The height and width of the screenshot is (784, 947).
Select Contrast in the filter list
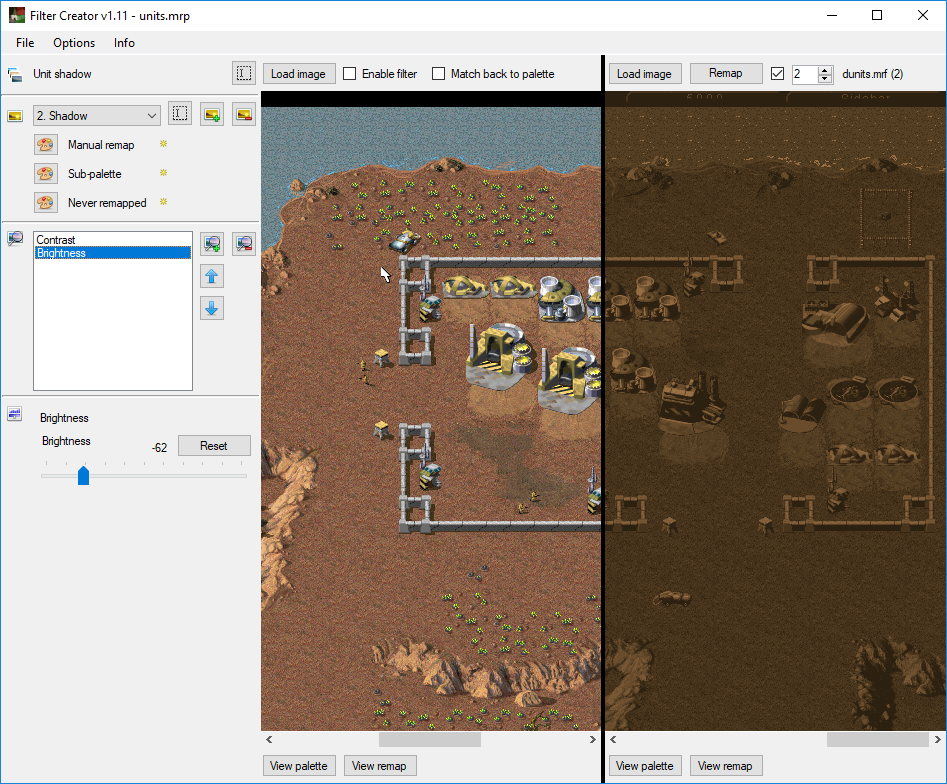[x=113, y=240]
